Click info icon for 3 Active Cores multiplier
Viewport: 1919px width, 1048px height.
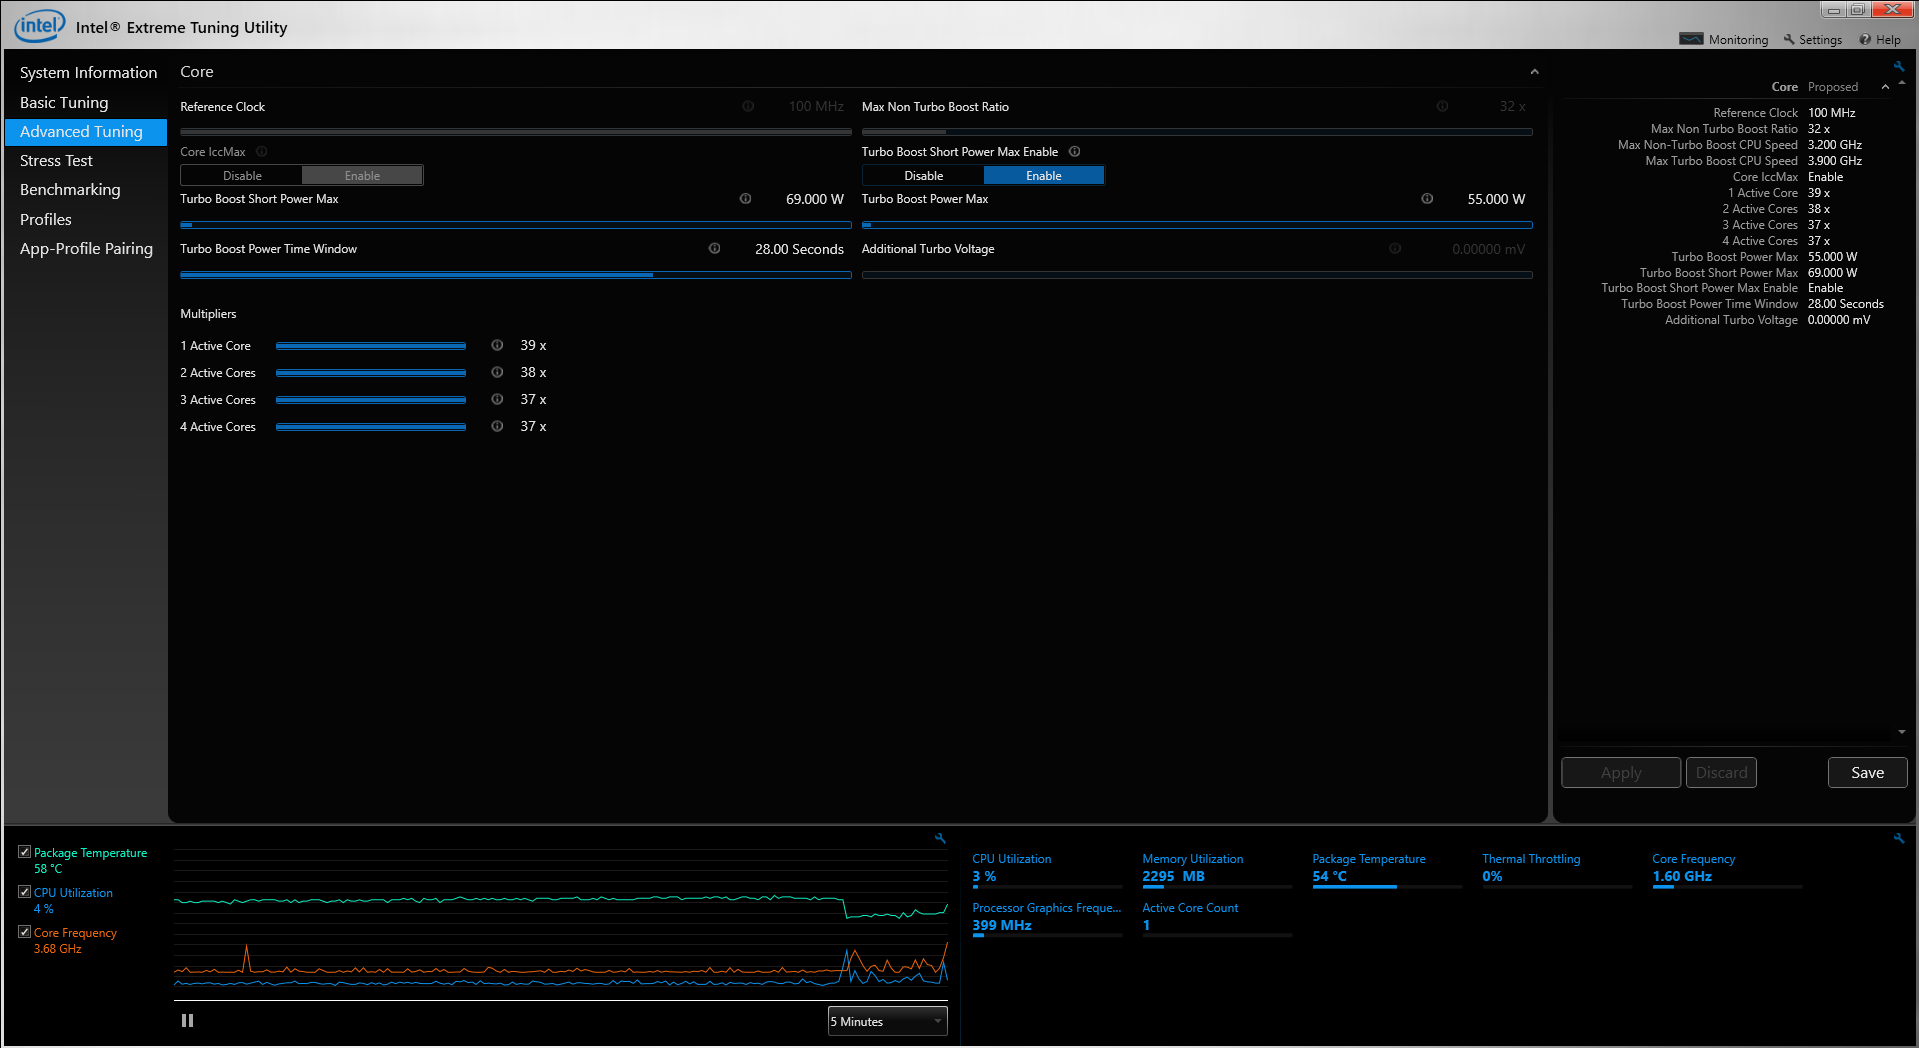click(497, 399)
